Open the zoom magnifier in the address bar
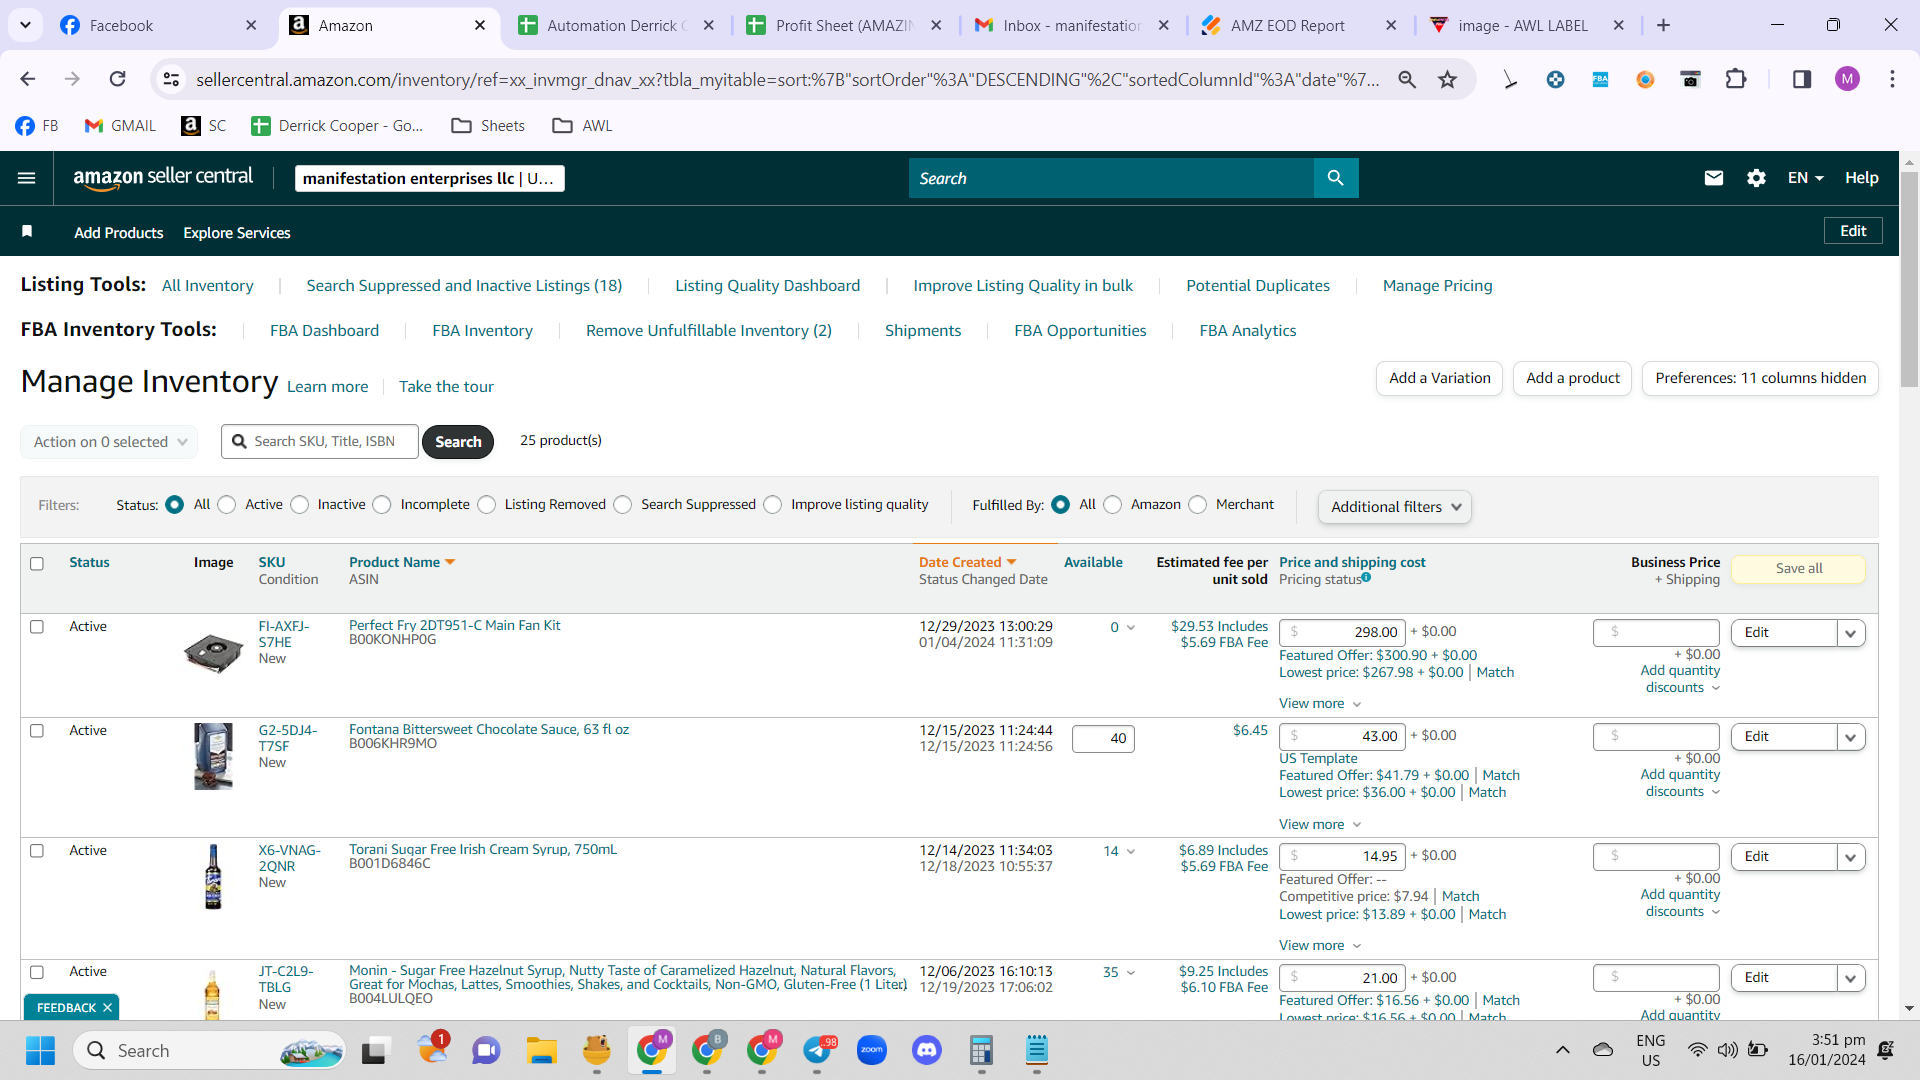Image resolution: width=1920 pixels, height=1080 pixels. coord(1407,79)
